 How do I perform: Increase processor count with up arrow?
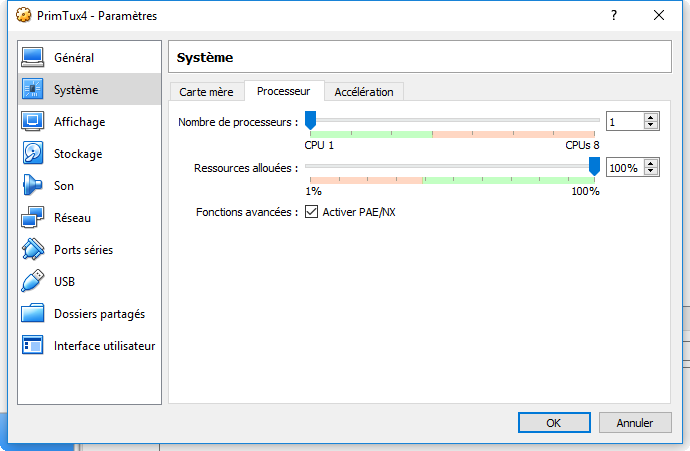651,117
